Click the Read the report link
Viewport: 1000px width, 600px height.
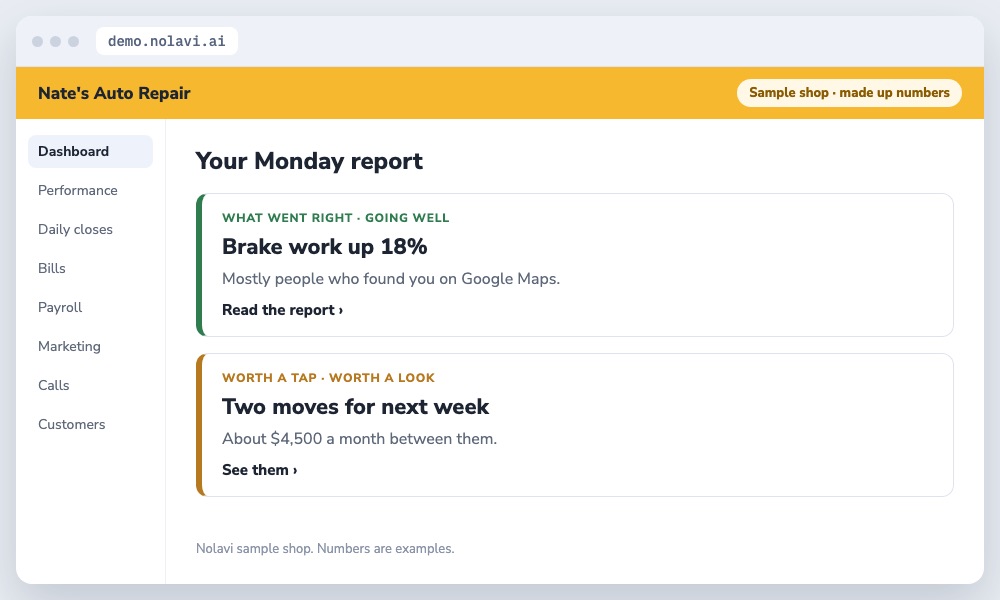[x=283, y=310]
